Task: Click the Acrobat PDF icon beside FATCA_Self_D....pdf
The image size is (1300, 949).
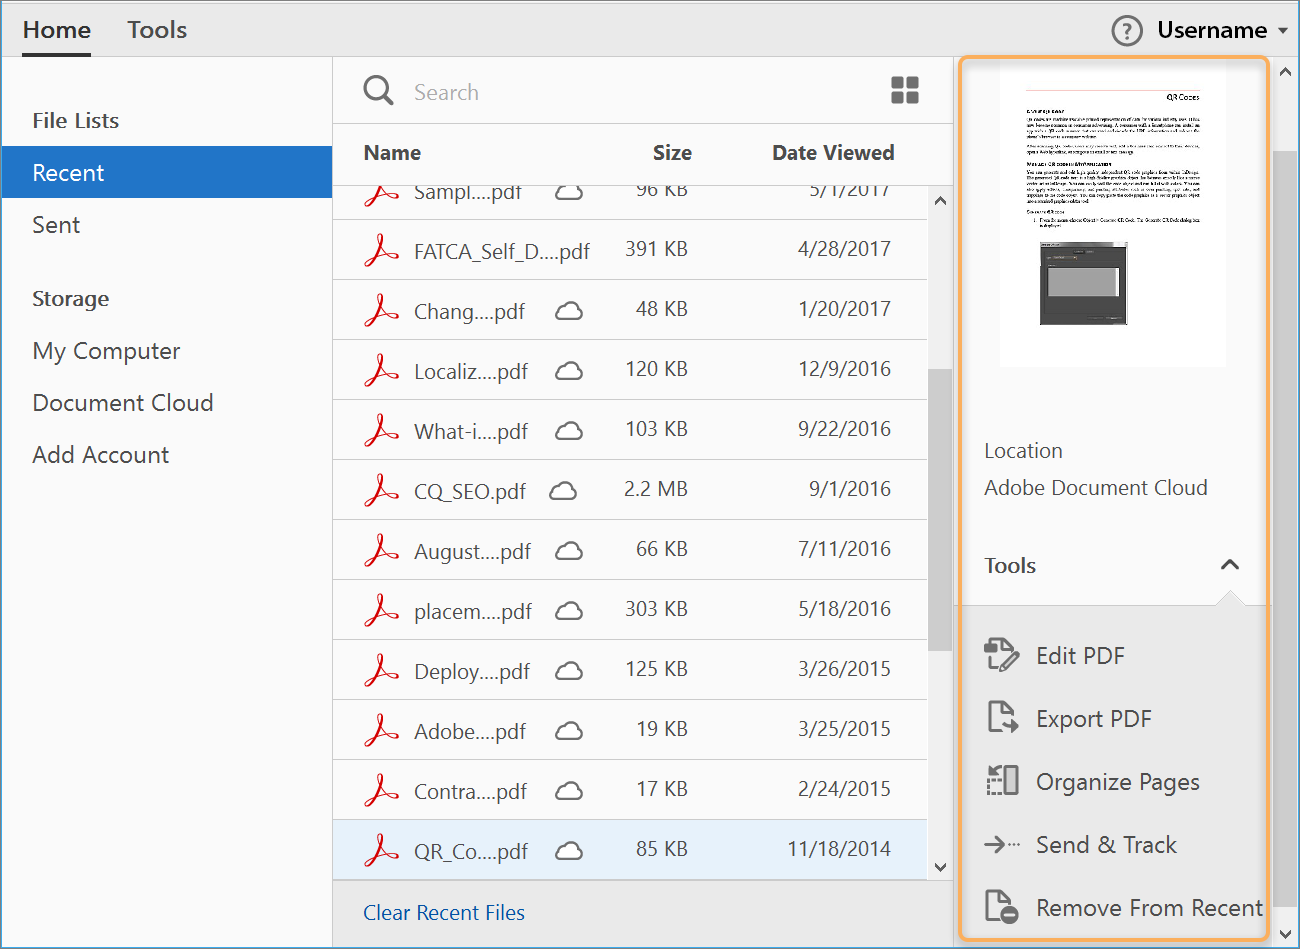Action: point(381,249)
